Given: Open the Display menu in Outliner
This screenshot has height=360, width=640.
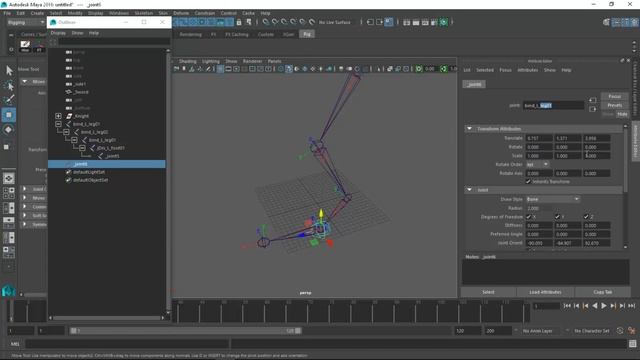Looking at the screenshot, I should [x=58, y=33].
